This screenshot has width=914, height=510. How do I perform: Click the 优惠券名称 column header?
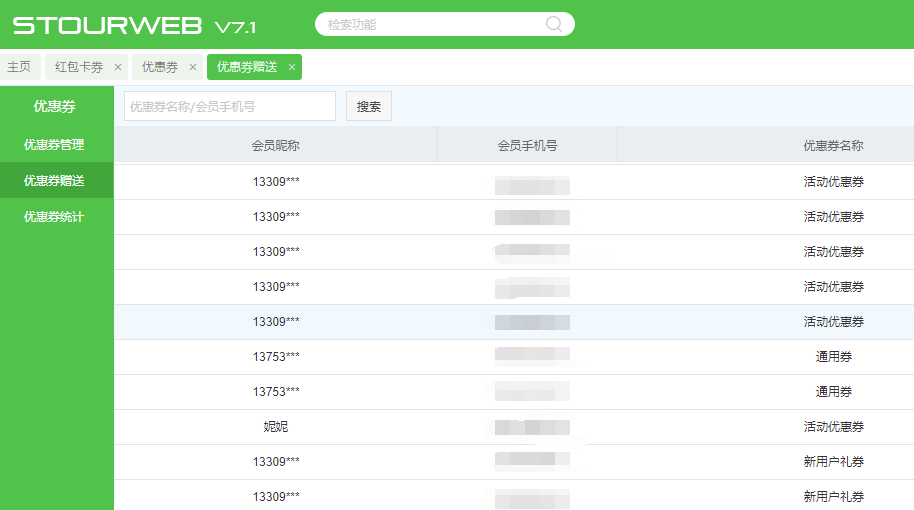(833, 145)
